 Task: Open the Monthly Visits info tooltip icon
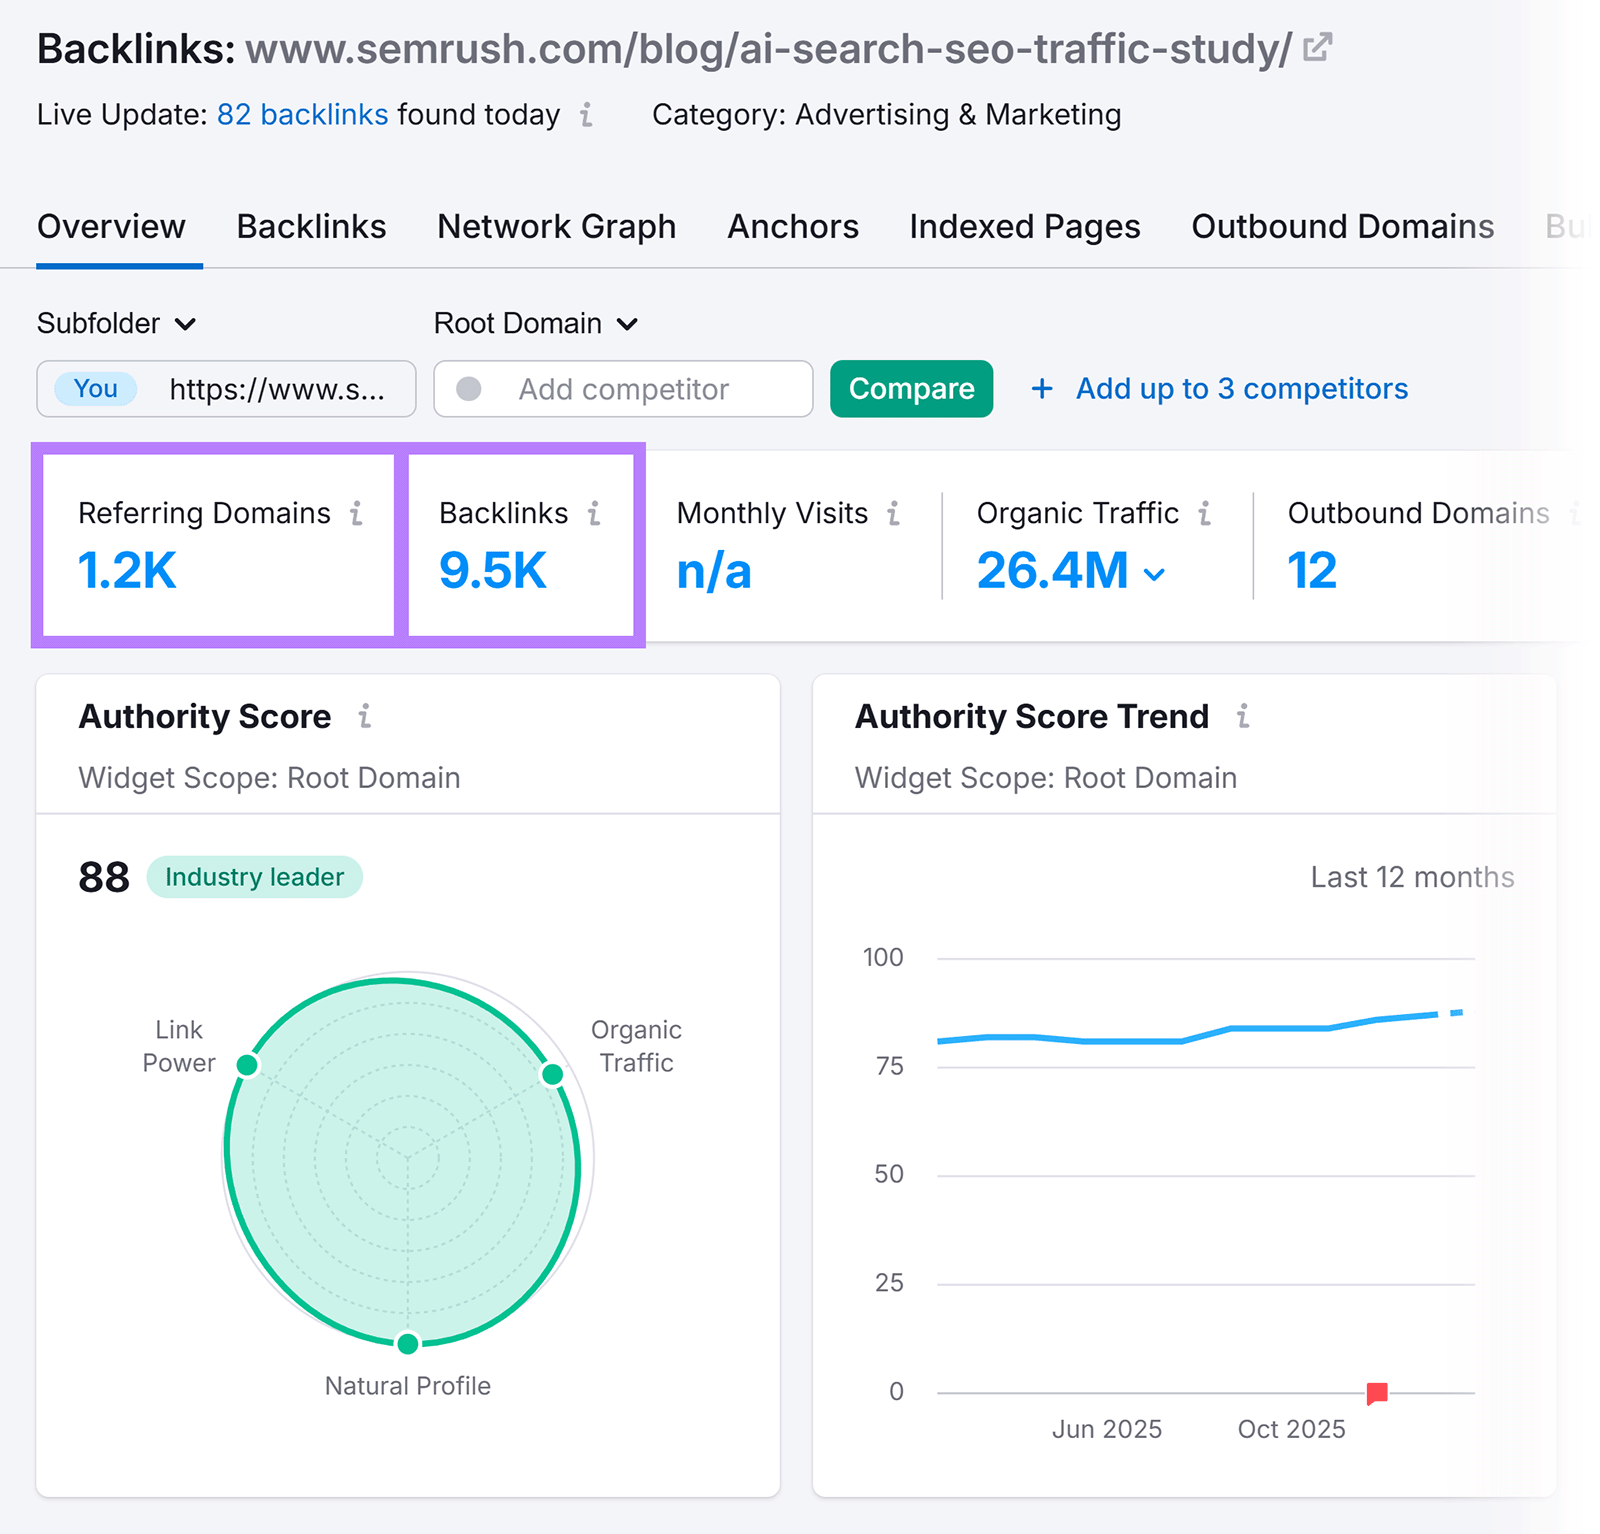point(894,513)
